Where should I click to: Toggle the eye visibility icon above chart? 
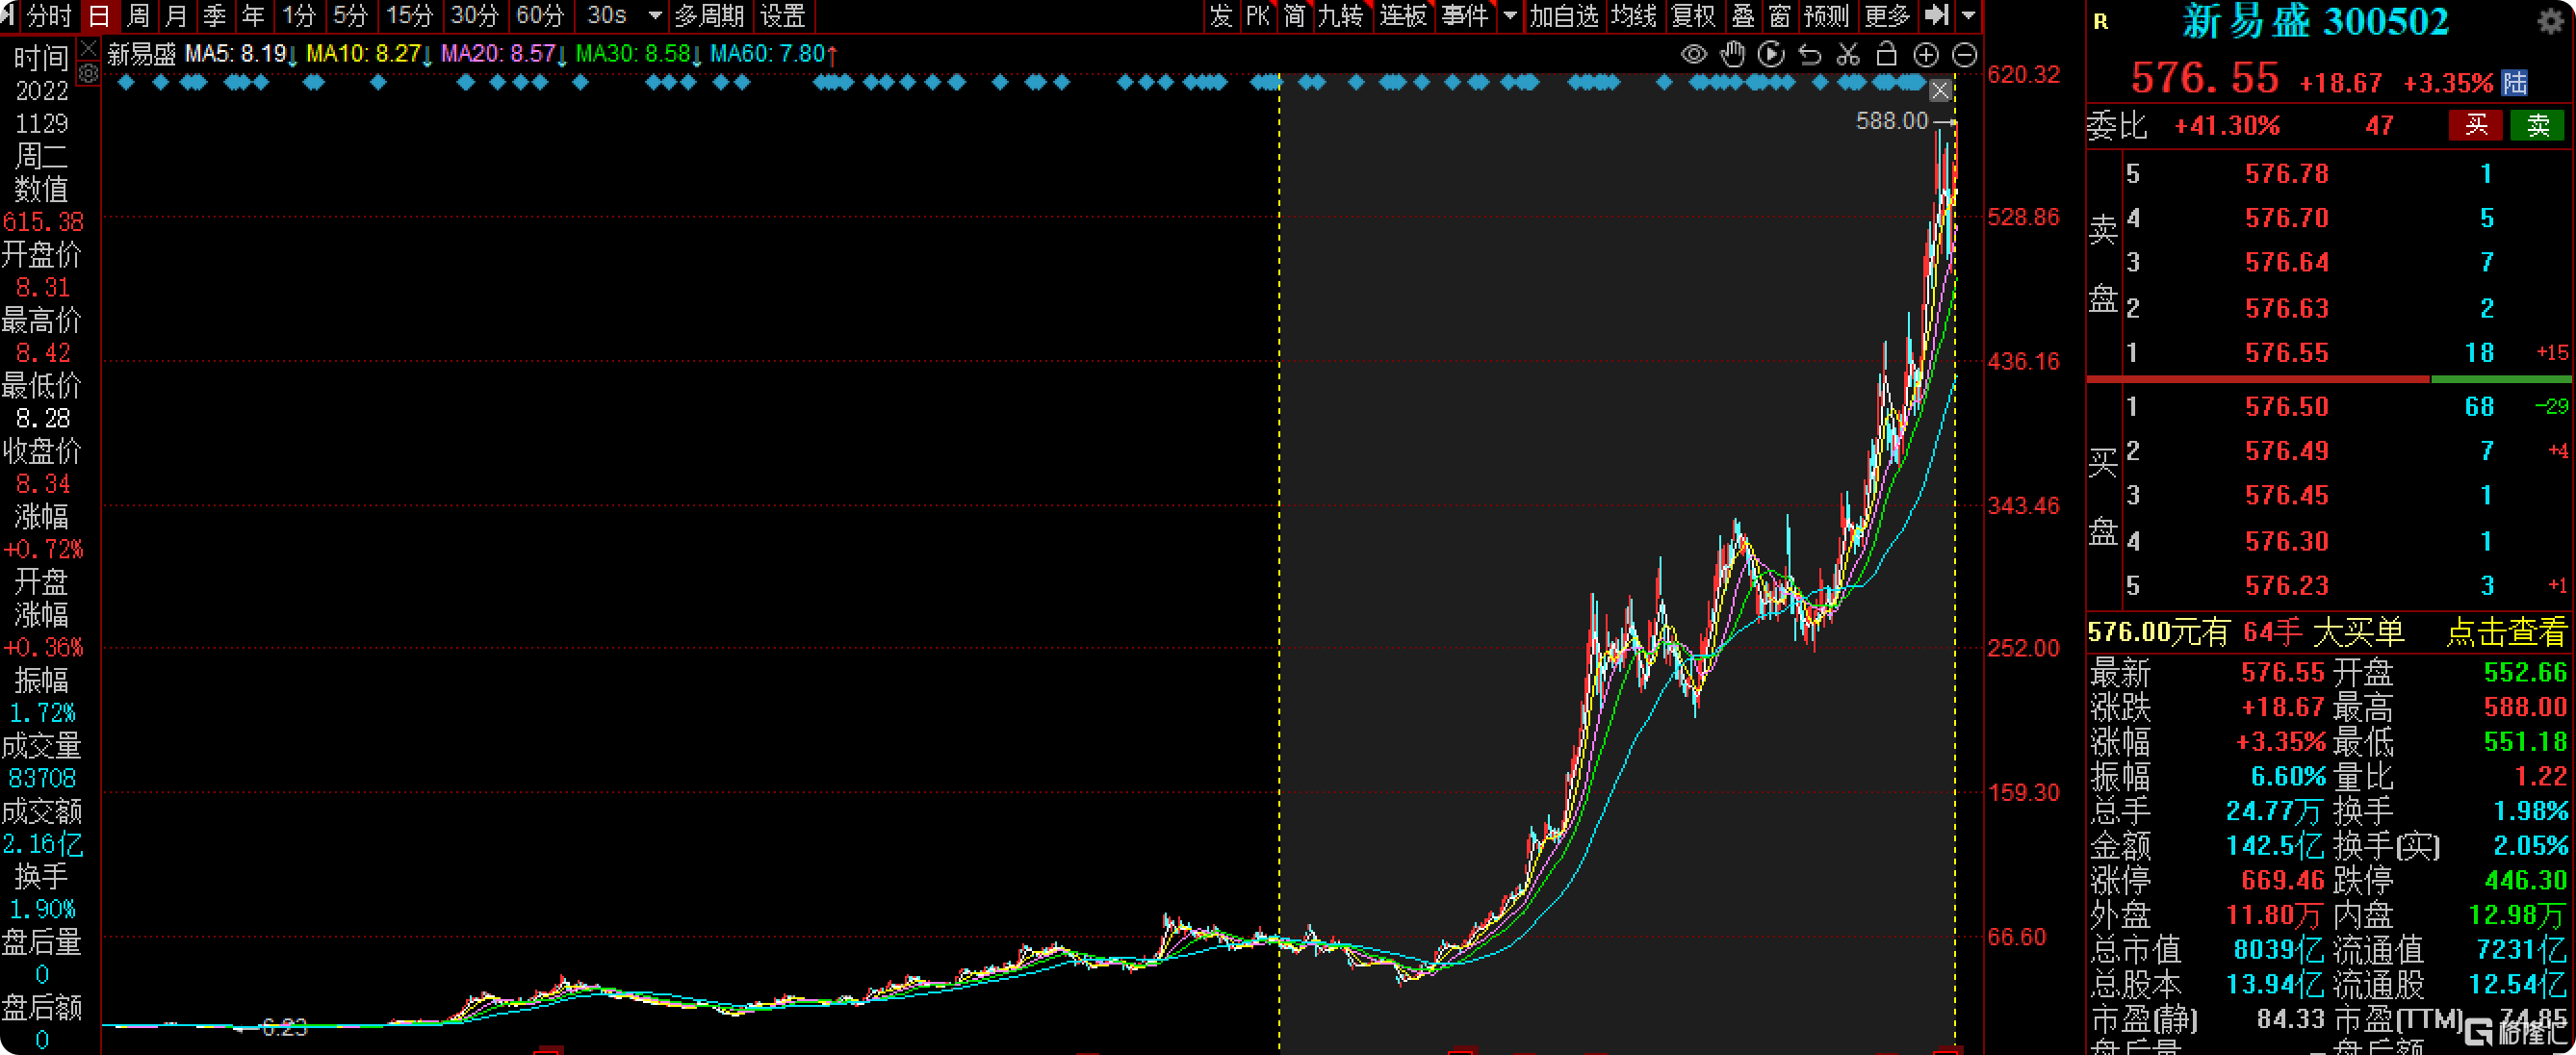click(x=1693, y=55)
